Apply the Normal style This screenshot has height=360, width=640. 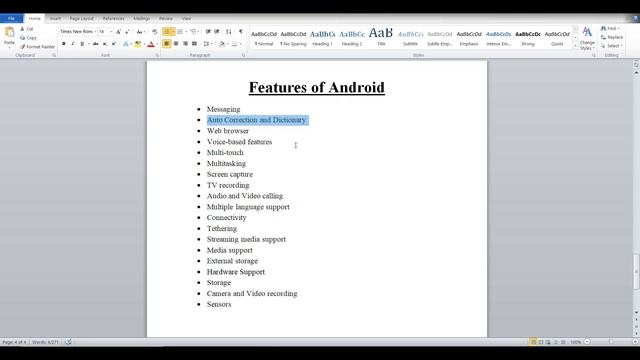(x=264, y=38)
